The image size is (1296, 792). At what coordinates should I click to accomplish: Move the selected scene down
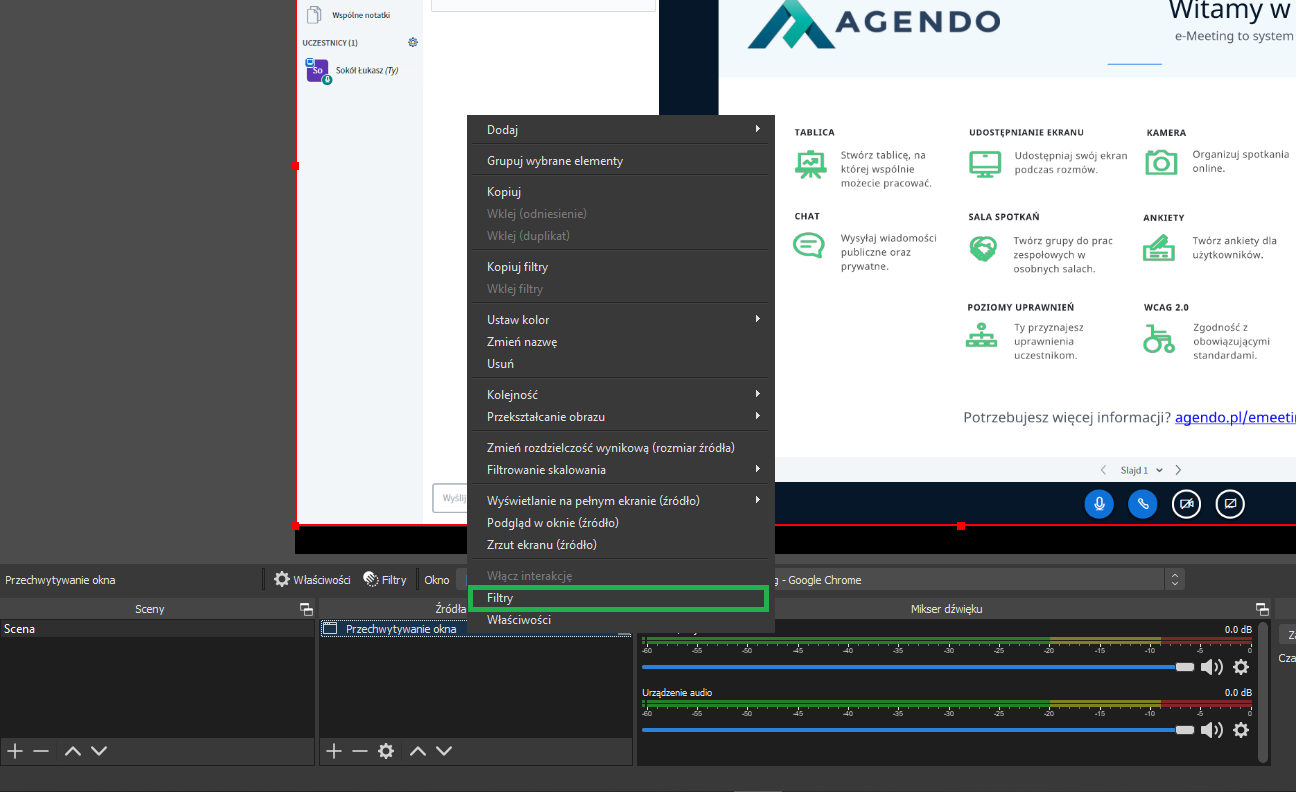pos(99,751)
